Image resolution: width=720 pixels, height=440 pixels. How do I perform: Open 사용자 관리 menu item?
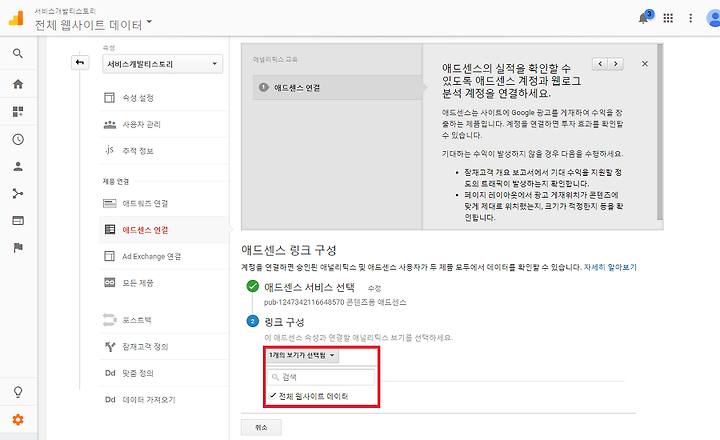click(x=164, y=124)
